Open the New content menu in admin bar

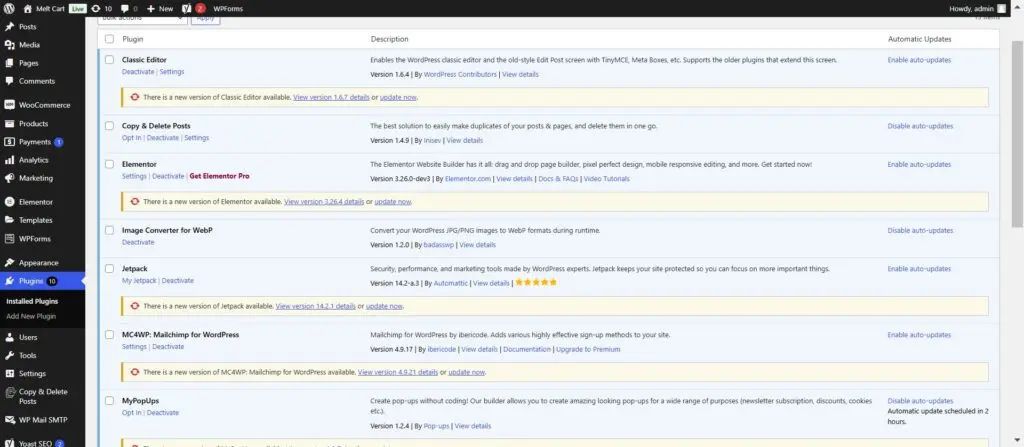click(159, 8)
